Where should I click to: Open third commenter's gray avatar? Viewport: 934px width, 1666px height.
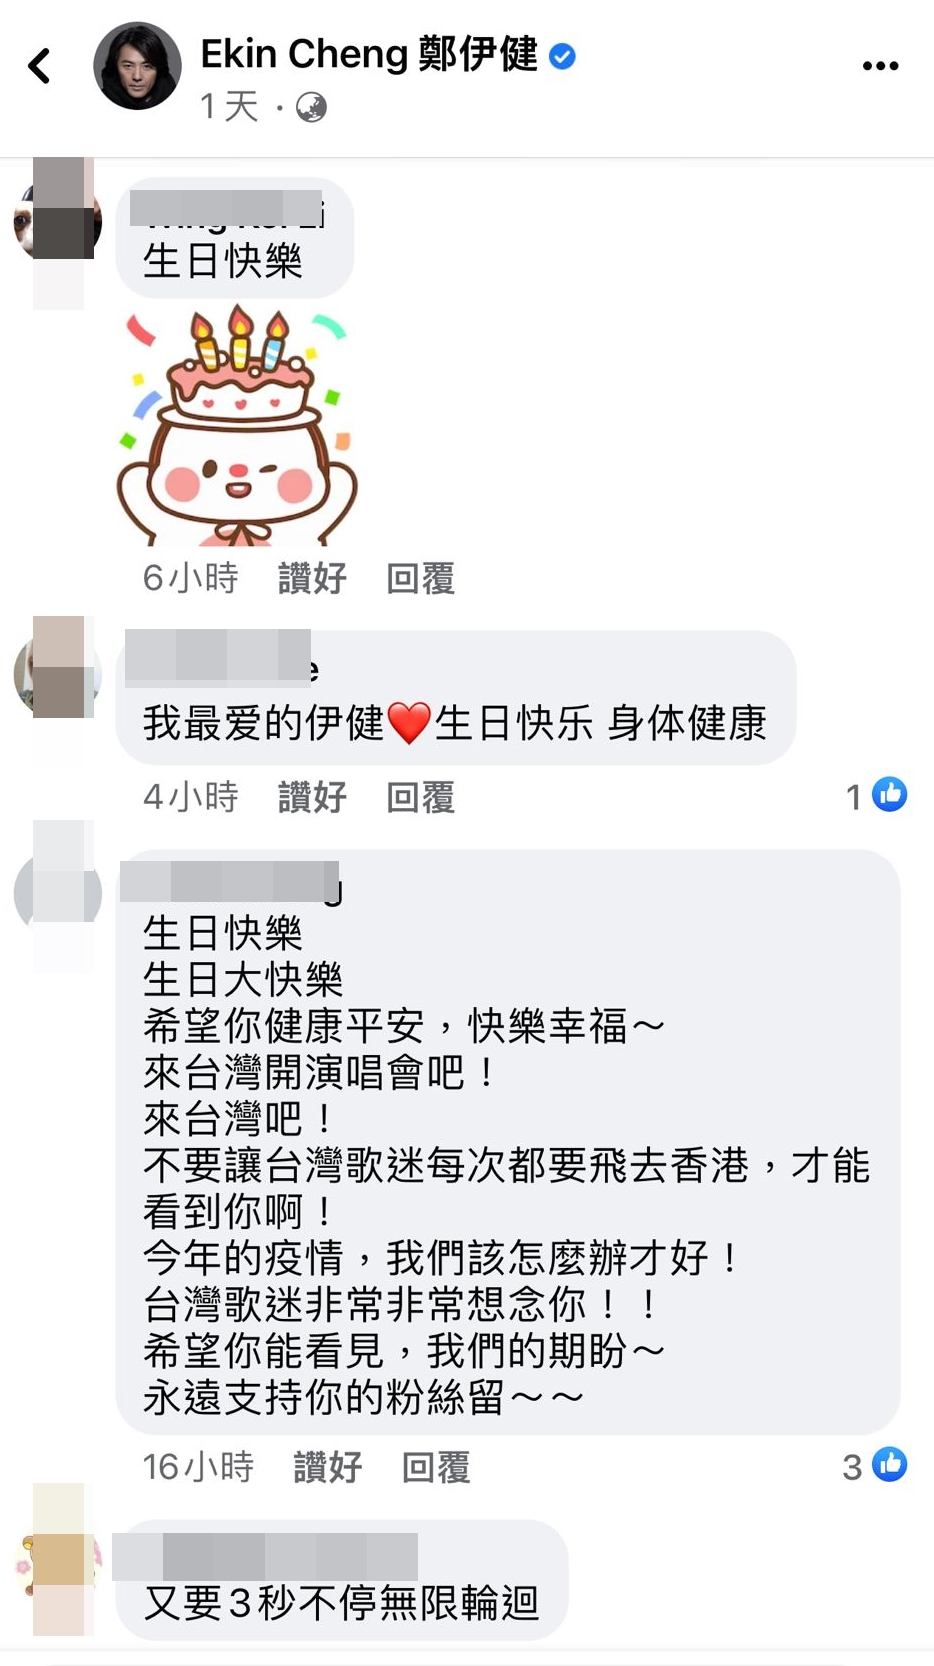(x=58, y=894)
